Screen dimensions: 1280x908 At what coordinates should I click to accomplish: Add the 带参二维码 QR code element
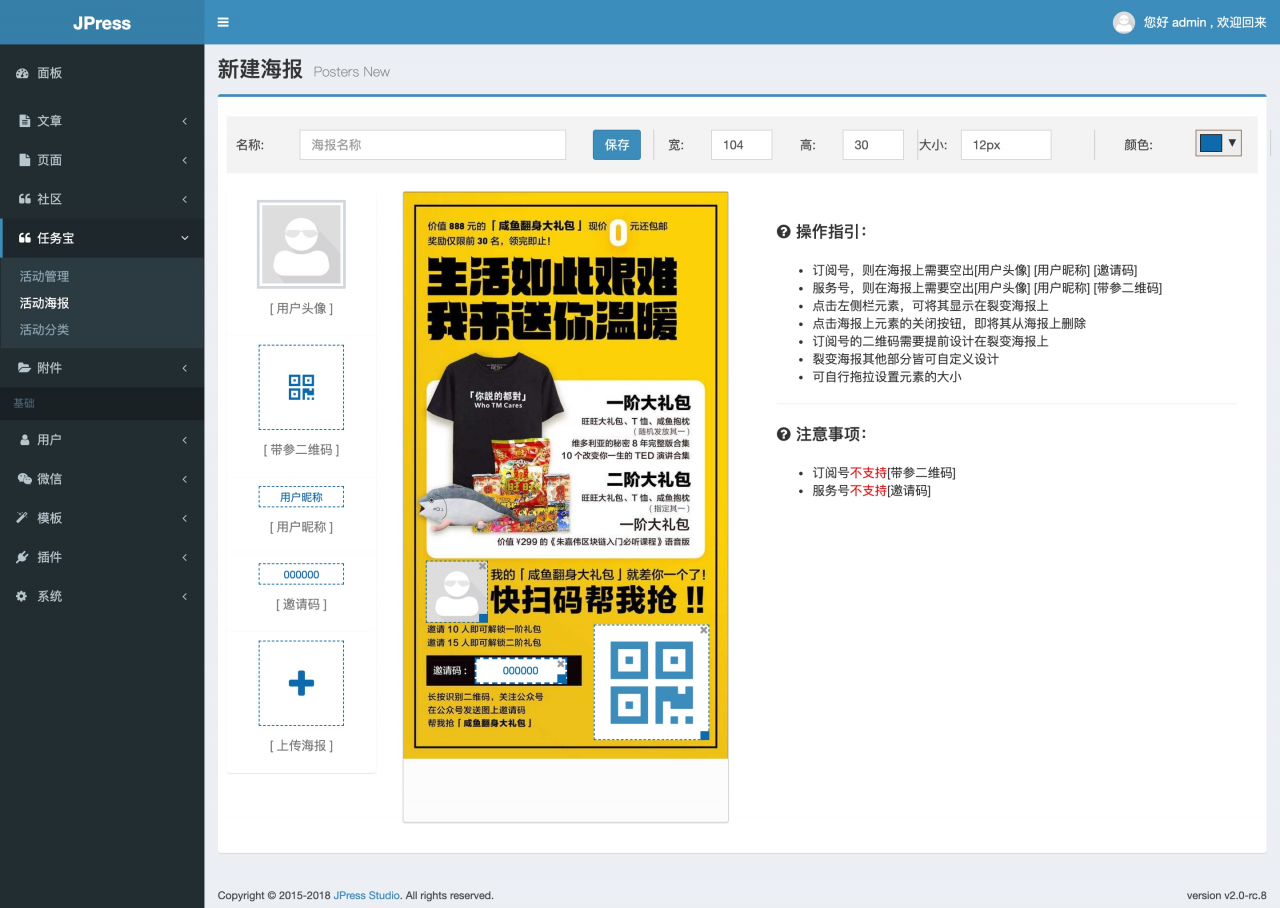301,387
